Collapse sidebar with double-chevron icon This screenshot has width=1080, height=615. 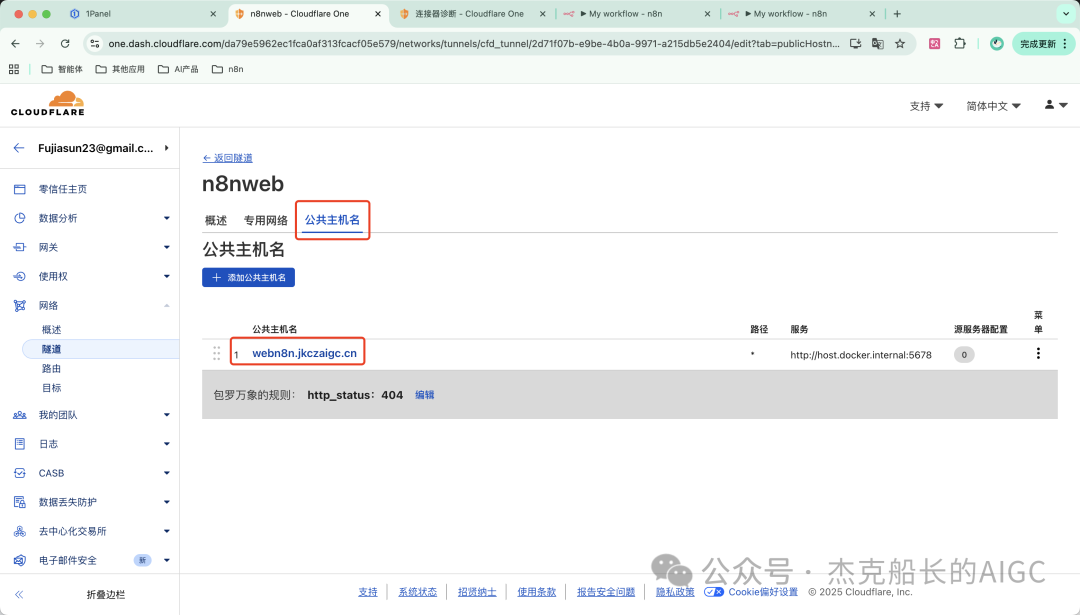pyautogui.click(x=19, y=594)
